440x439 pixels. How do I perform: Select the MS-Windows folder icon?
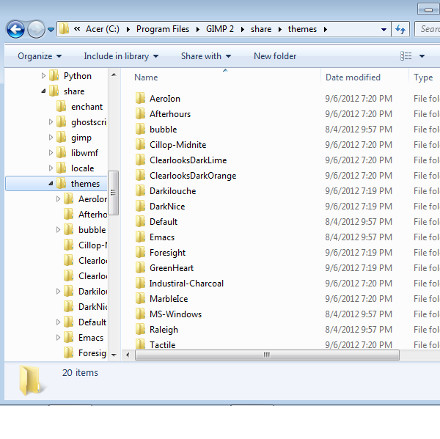point(140,314)
